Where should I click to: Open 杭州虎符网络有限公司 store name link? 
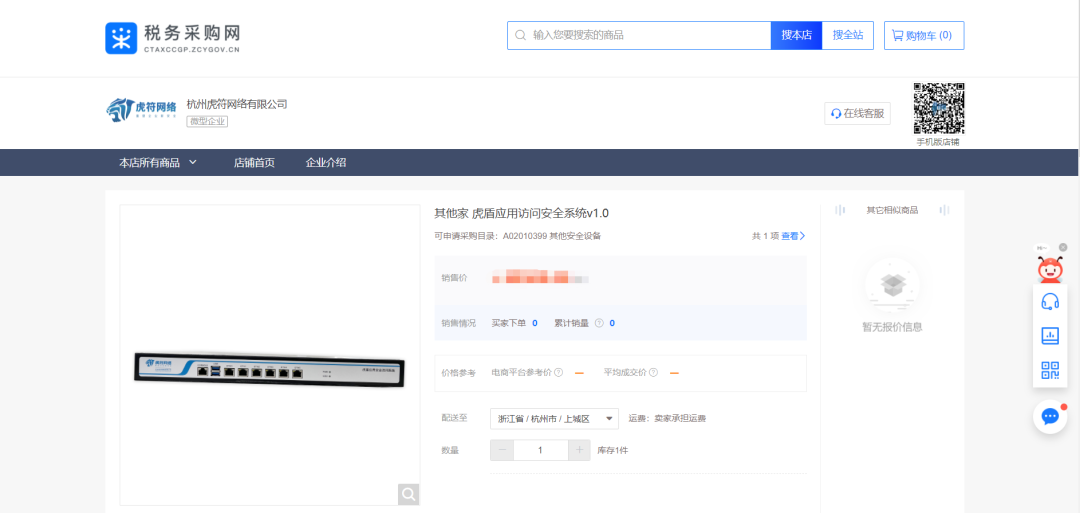click(236, 104)
